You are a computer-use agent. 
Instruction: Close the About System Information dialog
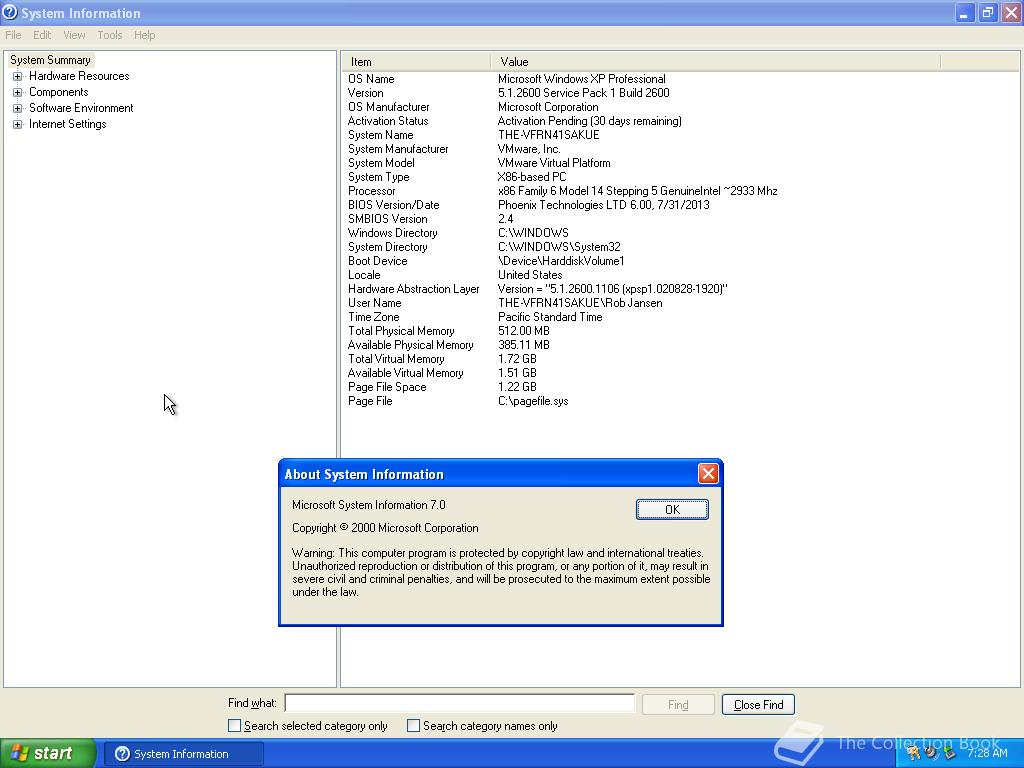(708, 473)
